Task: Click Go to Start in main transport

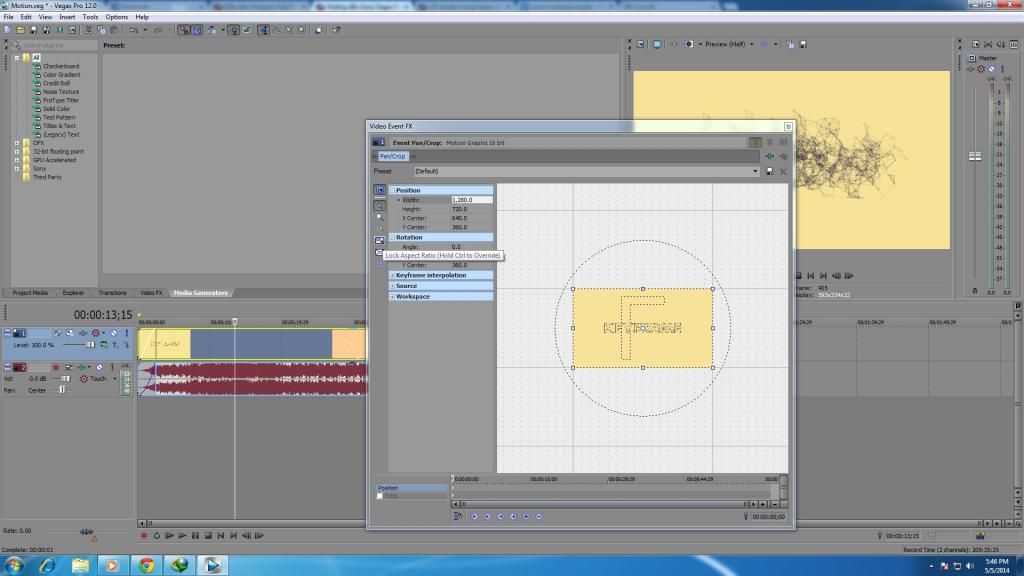Action: tap(221, 536)
